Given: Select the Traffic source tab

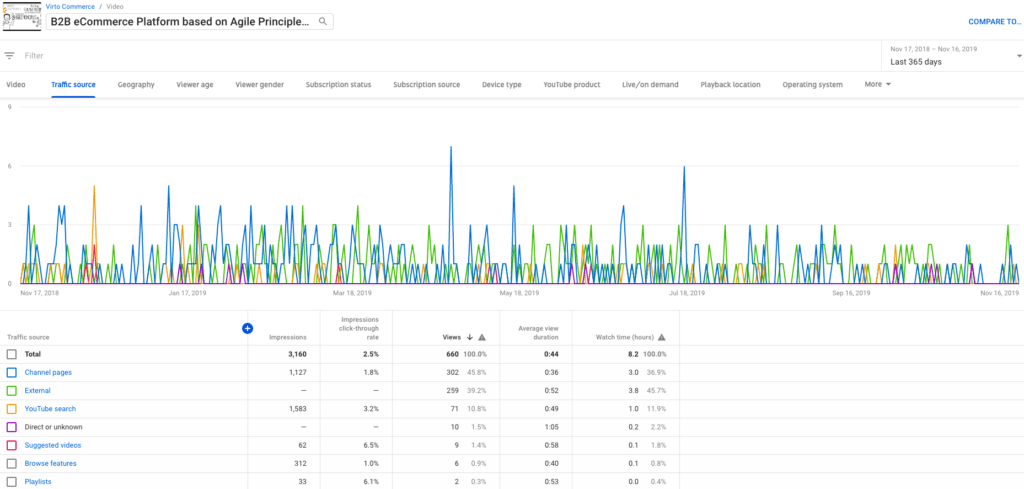Looking at the screenshot, I should (x=73, y=85).
